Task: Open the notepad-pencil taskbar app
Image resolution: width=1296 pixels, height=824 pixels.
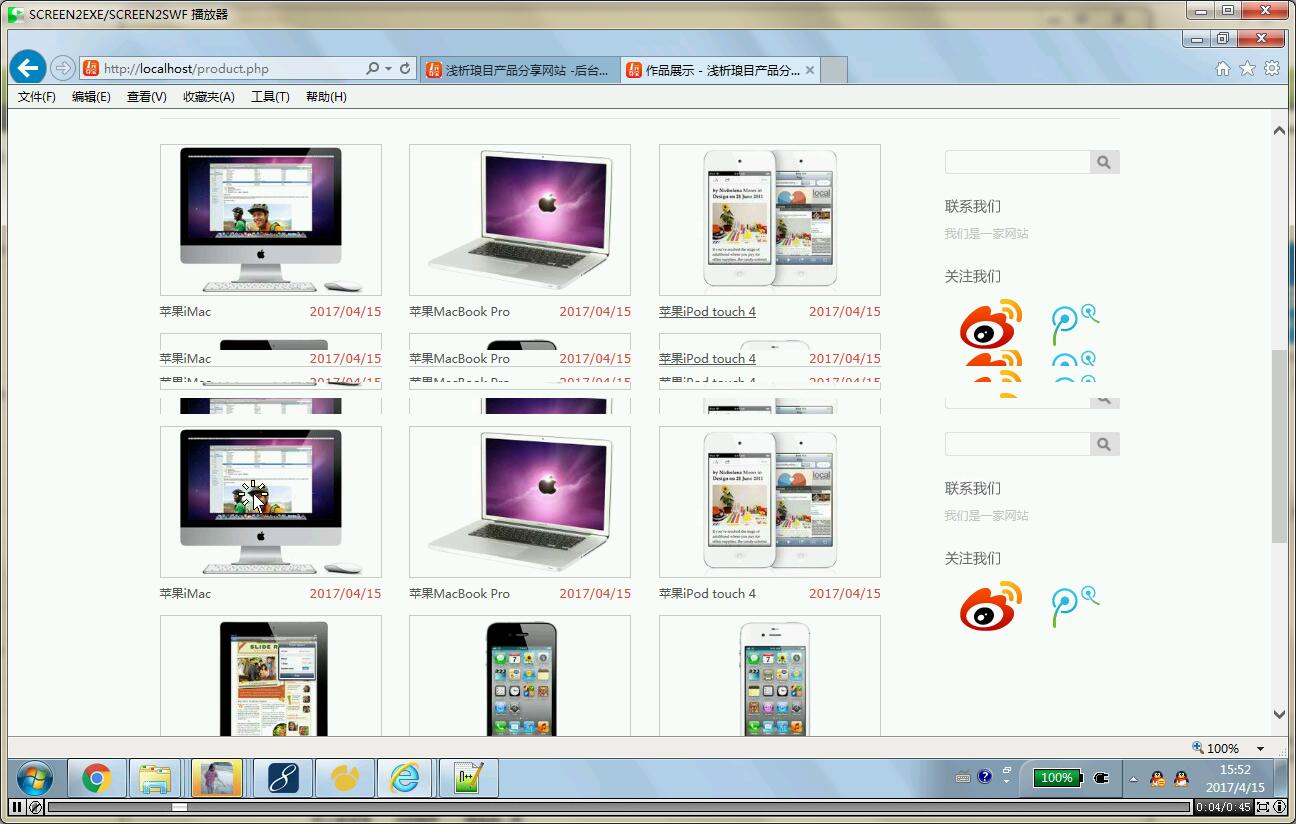Action: pos(468,778)
